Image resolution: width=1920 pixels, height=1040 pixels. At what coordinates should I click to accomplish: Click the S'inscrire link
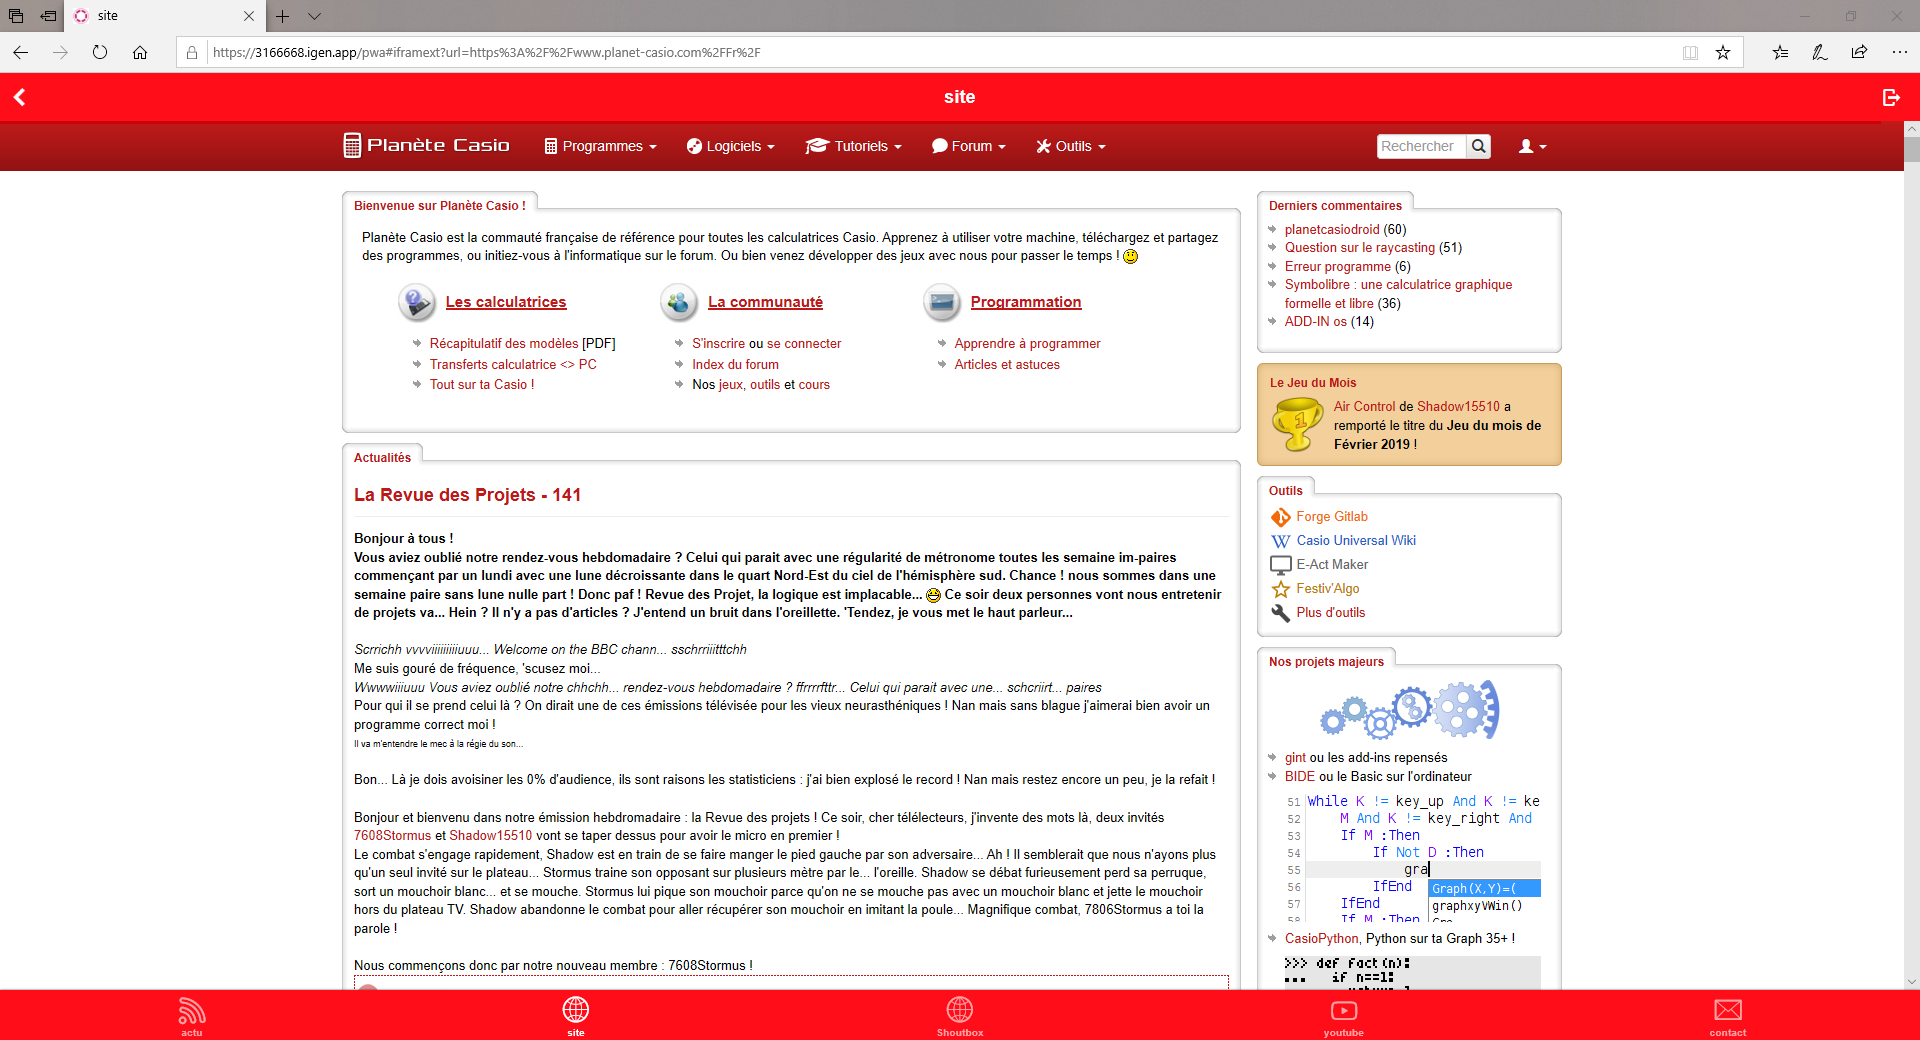click(719, 343)
